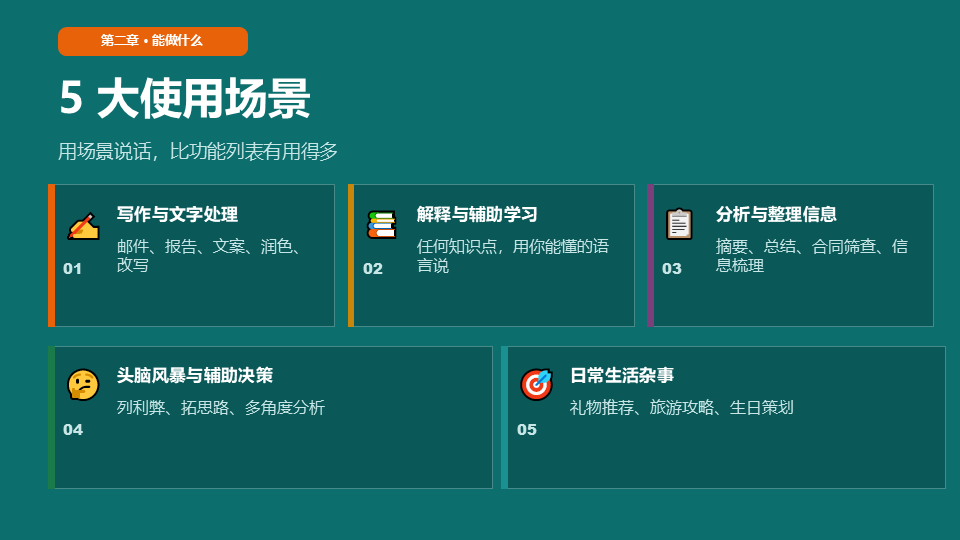
Task: Click the number label 03
Action: click(x=671, y=268)
